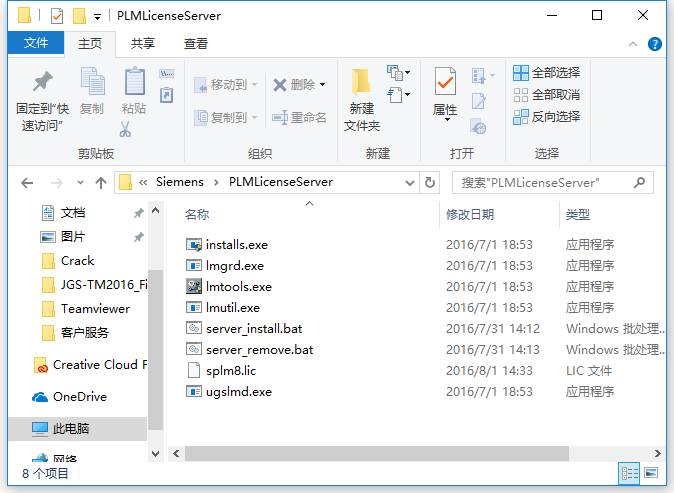
Task: Click the PLMLicenseServer search box
Action: point(553,183)
